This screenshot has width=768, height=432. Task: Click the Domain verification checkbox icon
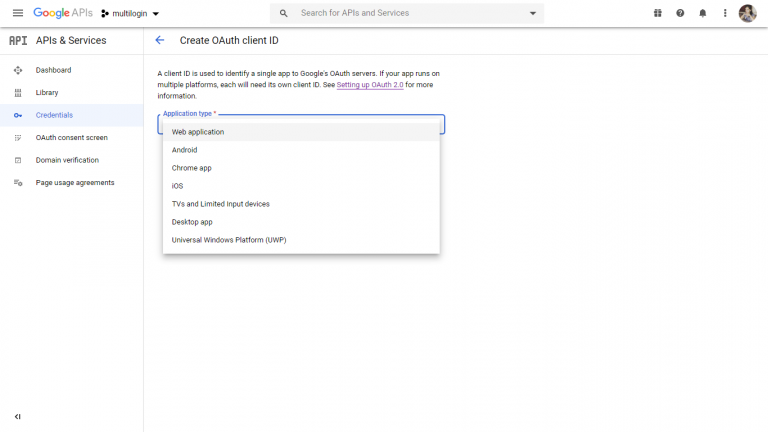pyautogui.click(x=18, y=160)
